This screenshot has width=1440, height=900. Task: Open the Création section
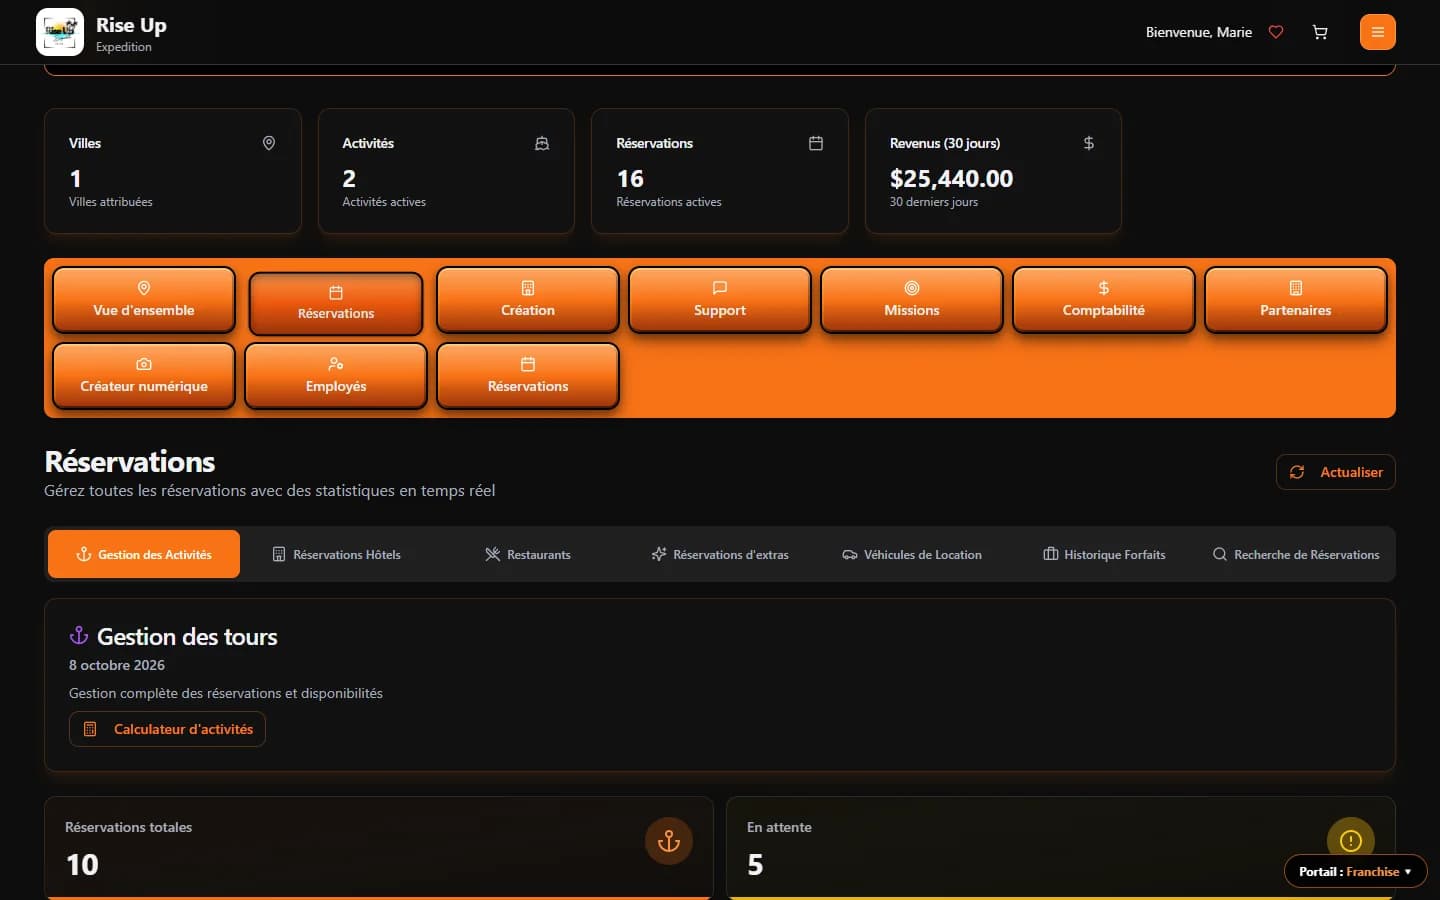click(528, 300)
